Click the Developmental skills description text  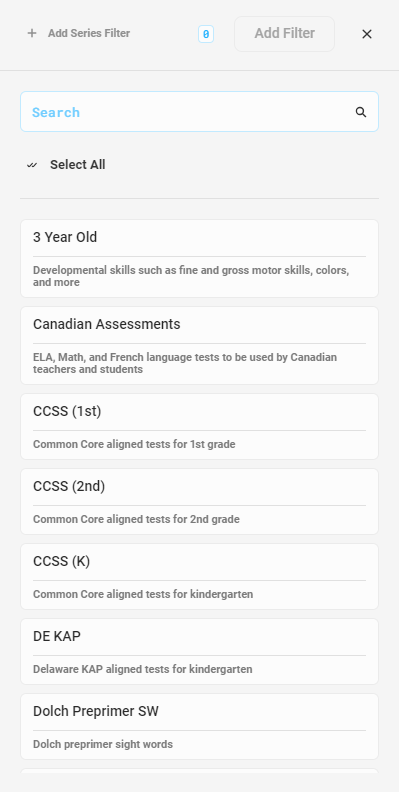coord(191,276)
